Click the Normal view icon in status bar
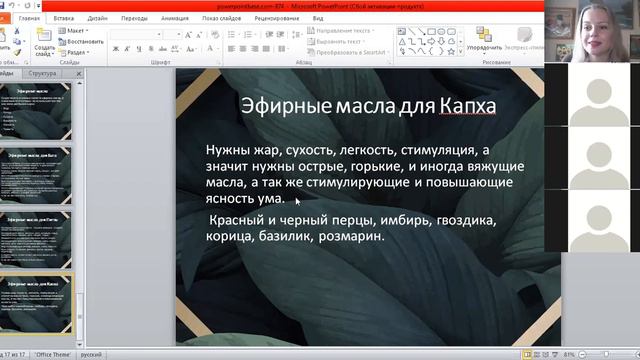This screenshot has width=640, height=360. [527, 355]
